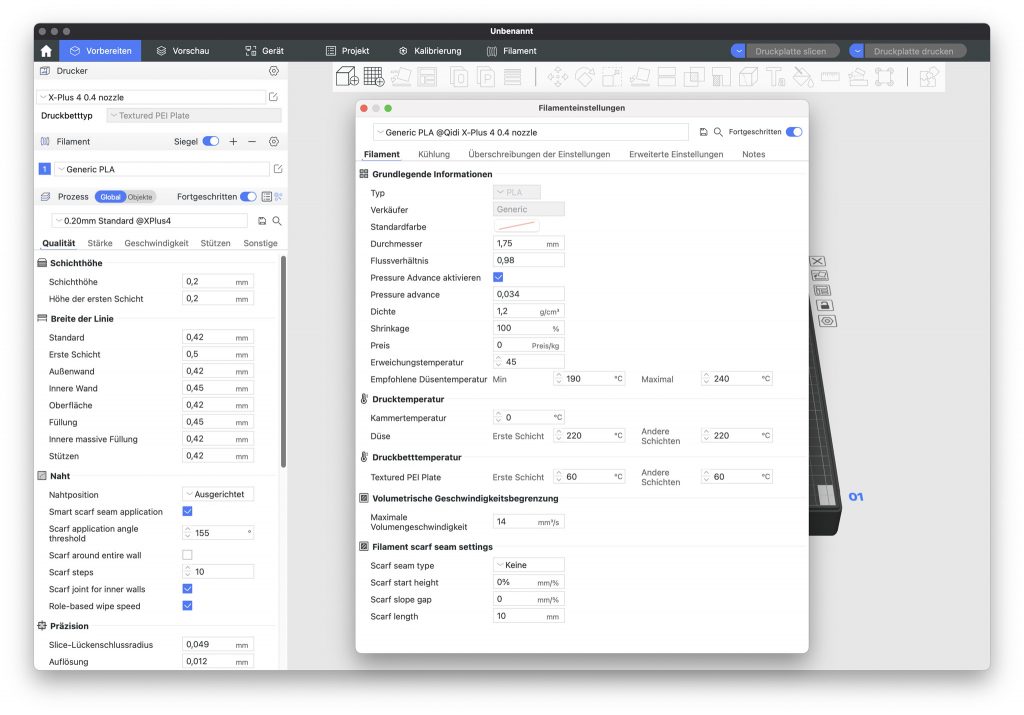Edit the Generic PLA filament preset icon
This screenshot has width=1024, height=715.
pyautogui.click(x=278, y=169)
